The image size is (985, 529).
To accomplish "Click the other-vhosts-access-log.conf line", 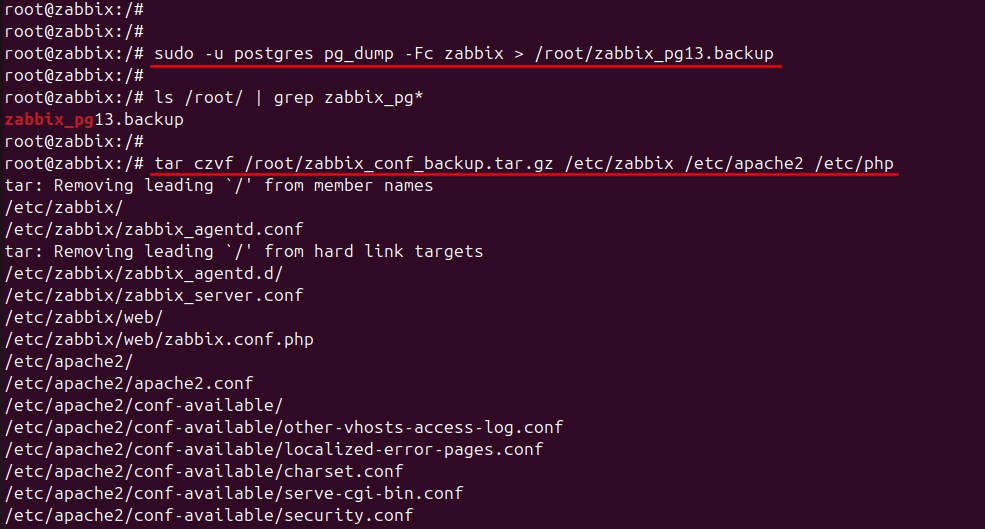I will click(284, 427).
